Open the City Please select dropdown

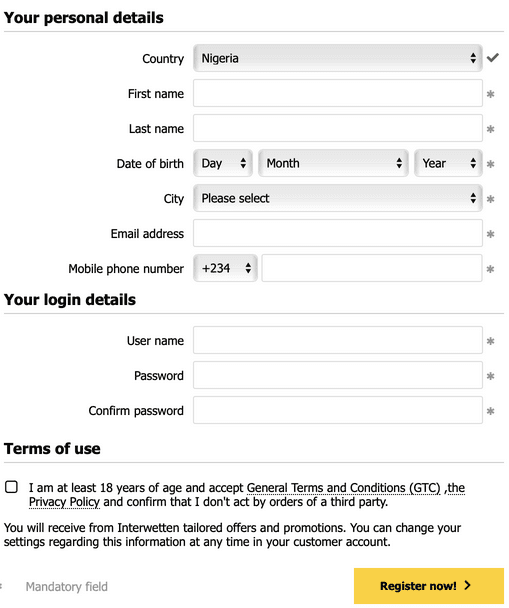(338, 198)
